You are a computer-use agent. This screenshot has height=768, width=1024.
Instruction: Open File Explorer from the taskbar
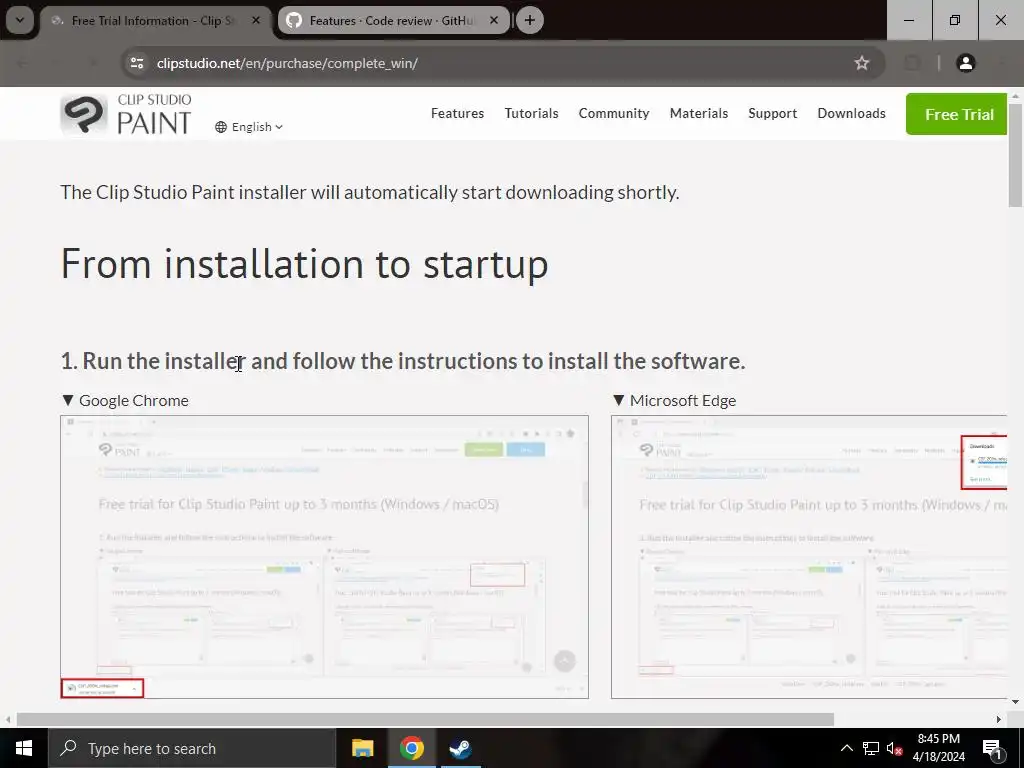tap(362, 748)
